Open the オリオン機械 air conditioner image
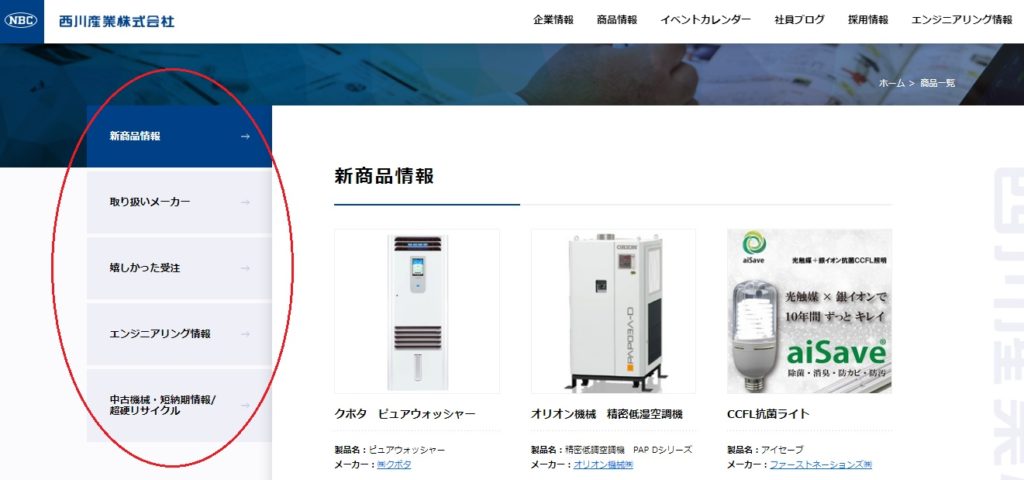The image size is (1024, 480). [613, 311]
